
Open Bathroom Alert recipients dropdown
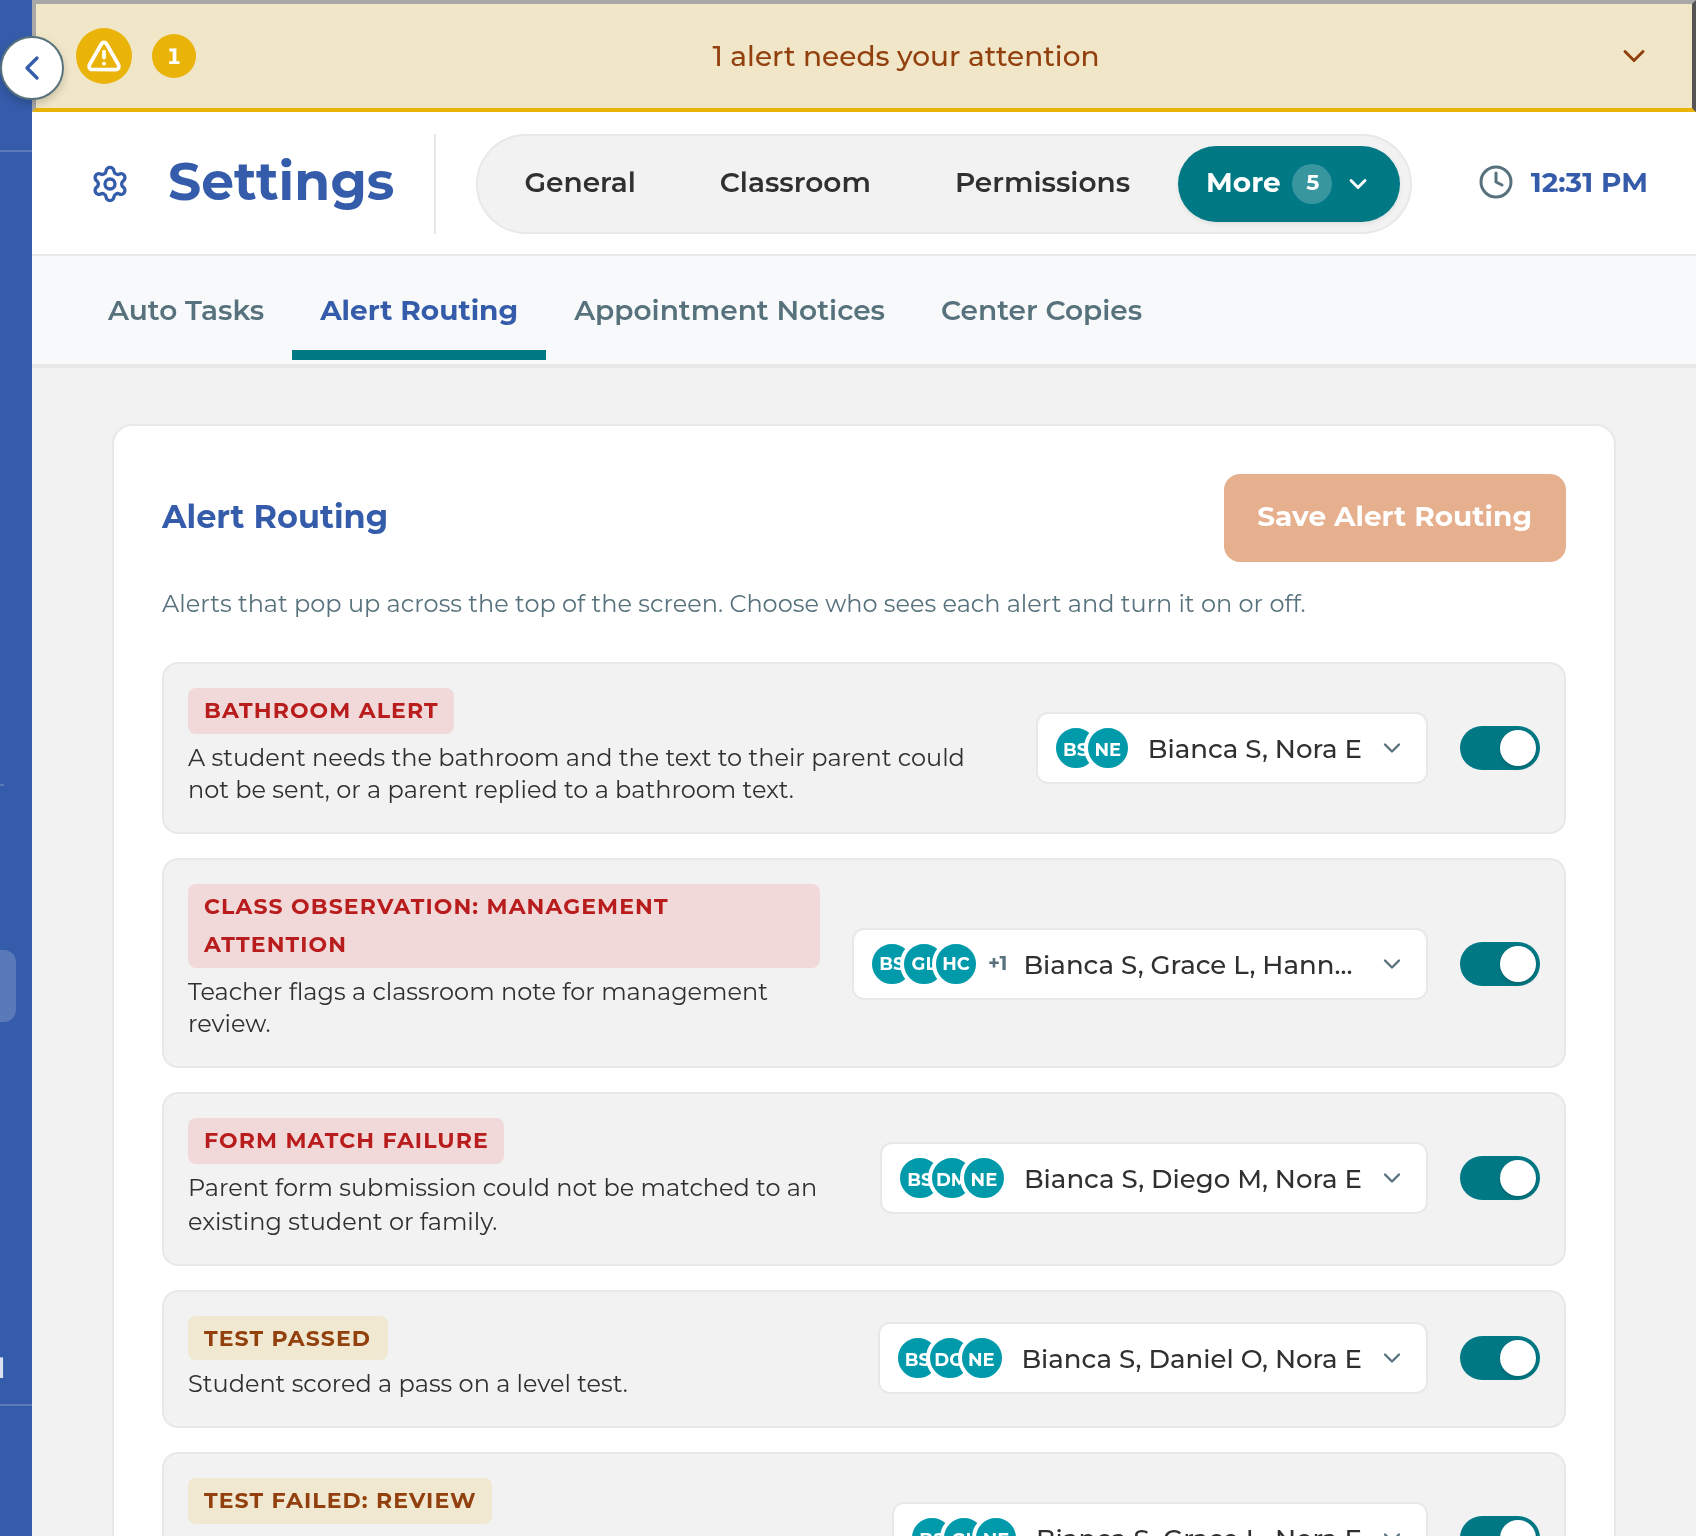point(1231,748)
